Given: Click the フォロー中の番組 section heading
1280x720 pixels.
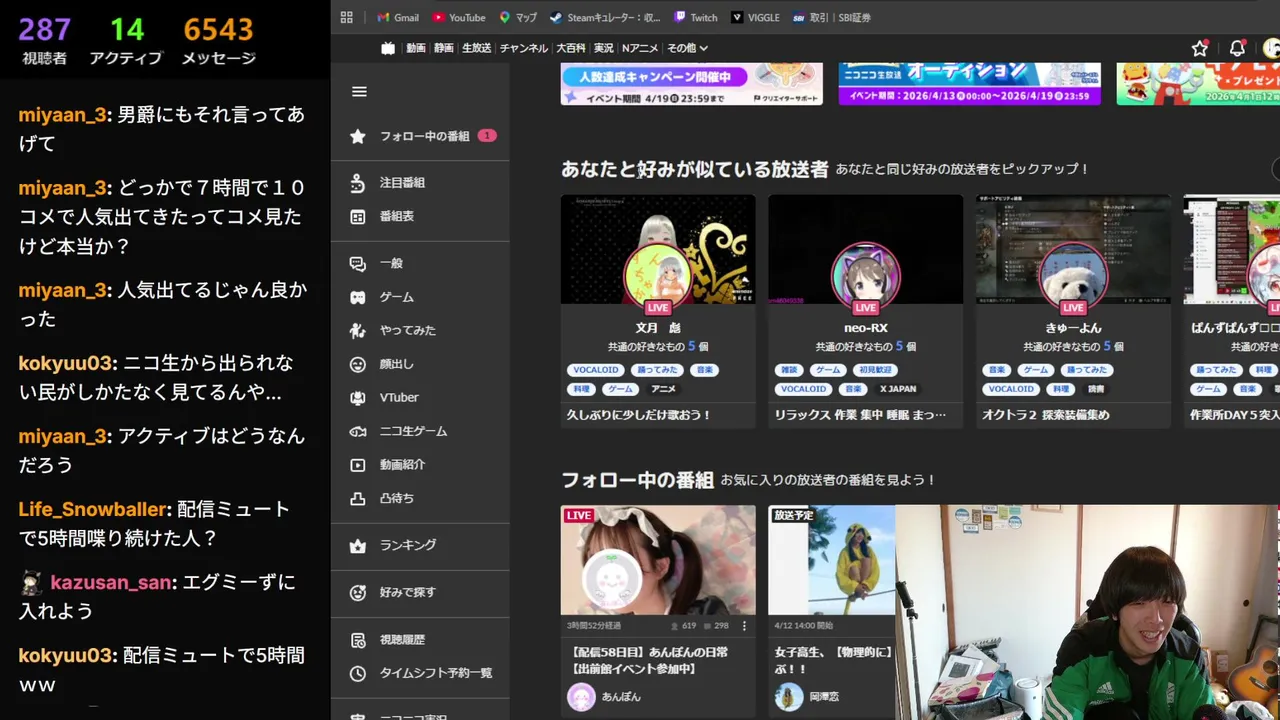Looking at the screenshot, I should (637, 480).
